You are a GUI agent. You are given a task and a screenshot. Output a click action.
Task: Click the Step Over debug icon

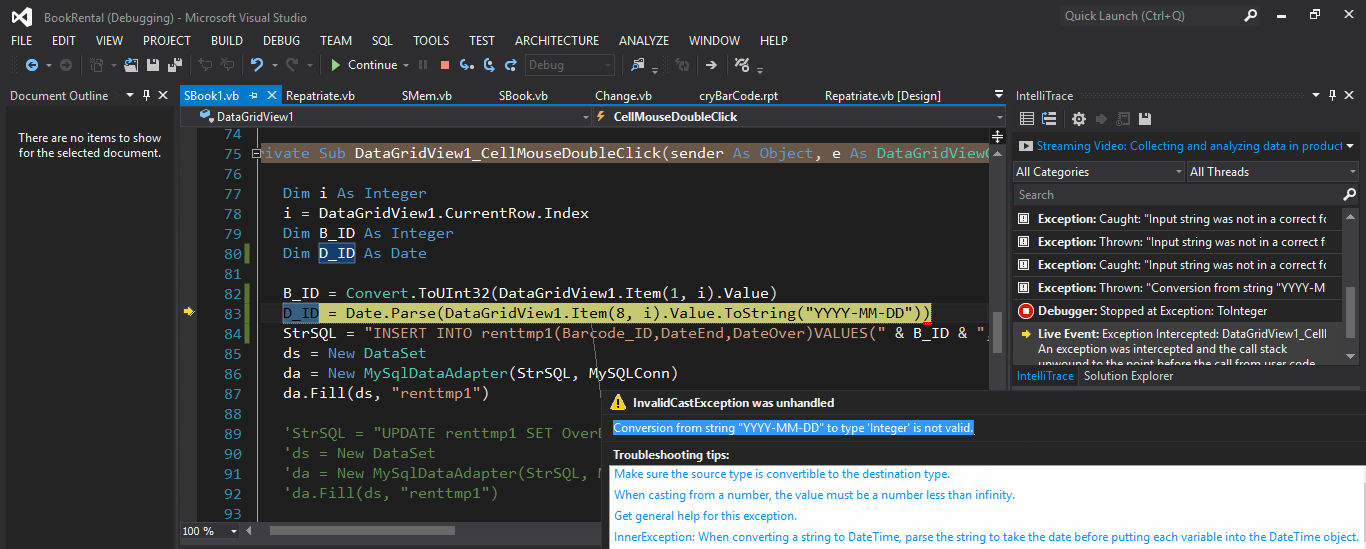[x=489, y=65]
